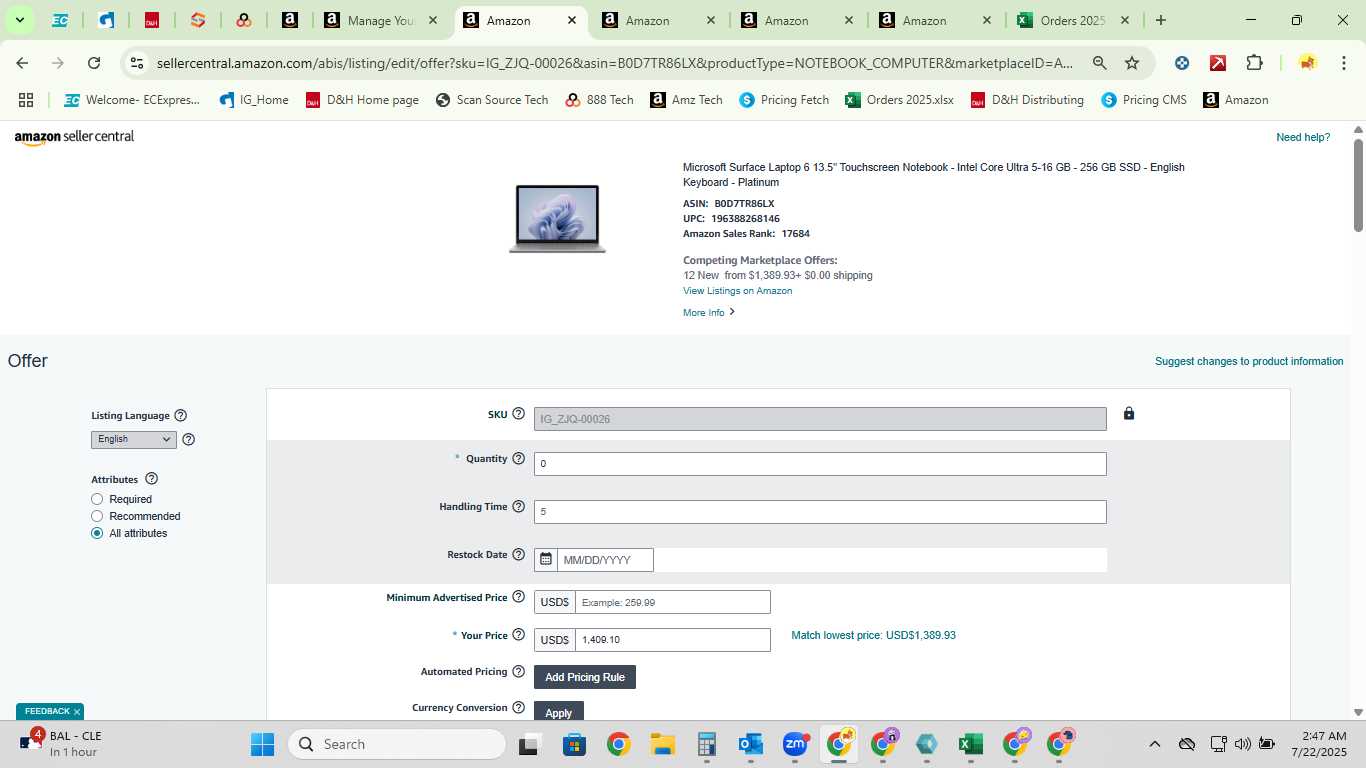This screenshot has width=1366, height=768.
Task: Select the All attributes radio button
Action: pos(97,533)
